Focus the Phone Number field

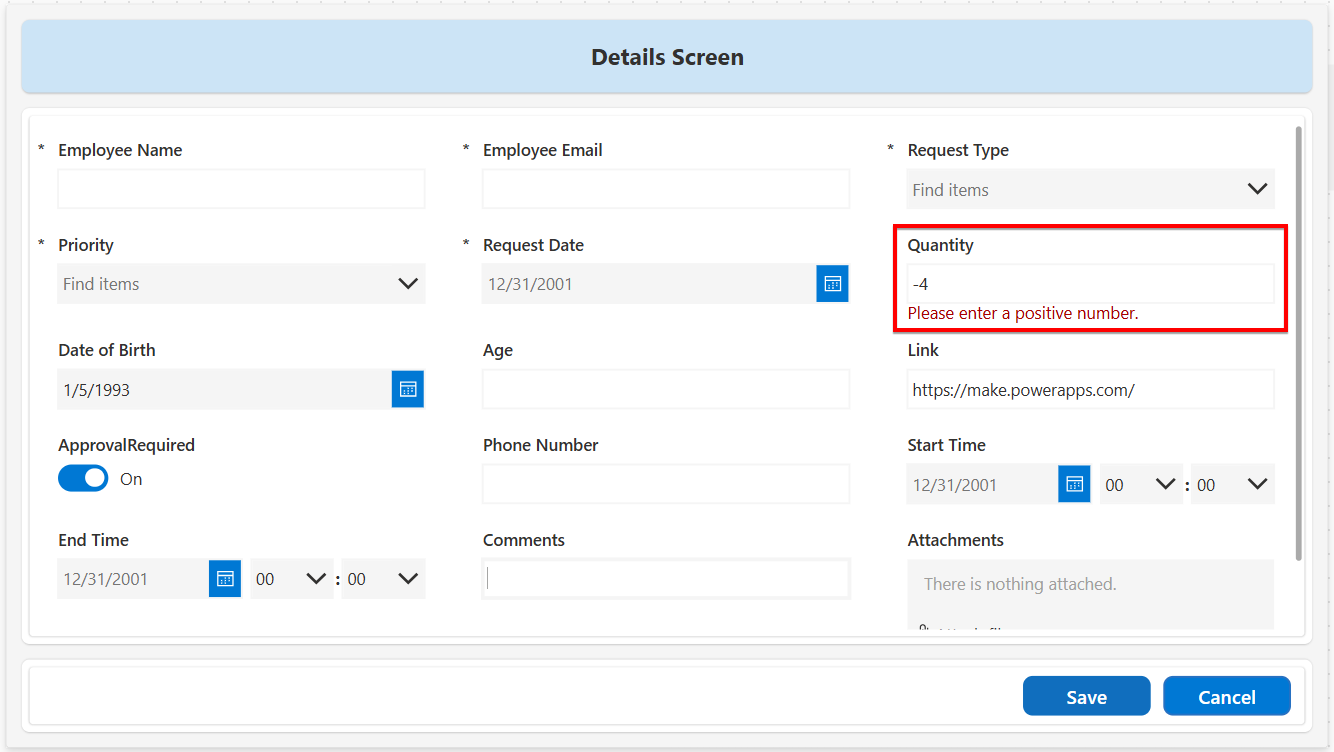click(666, 484)
